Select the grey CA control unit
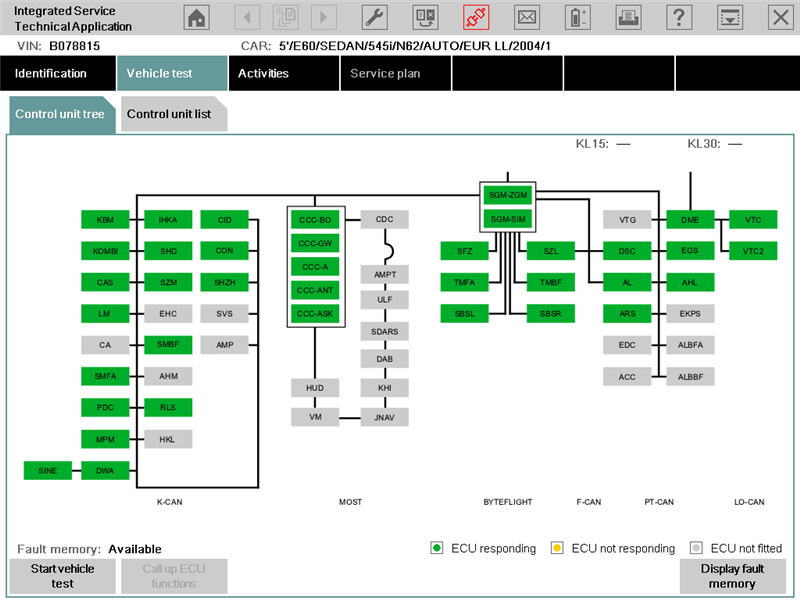 (105, 345)
